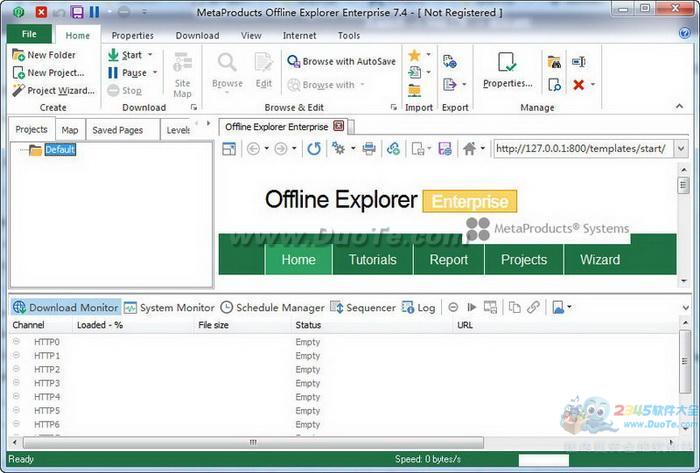The image size is (700, 473).
Task: Open the File menu
Action: click(x=29, y=34)
